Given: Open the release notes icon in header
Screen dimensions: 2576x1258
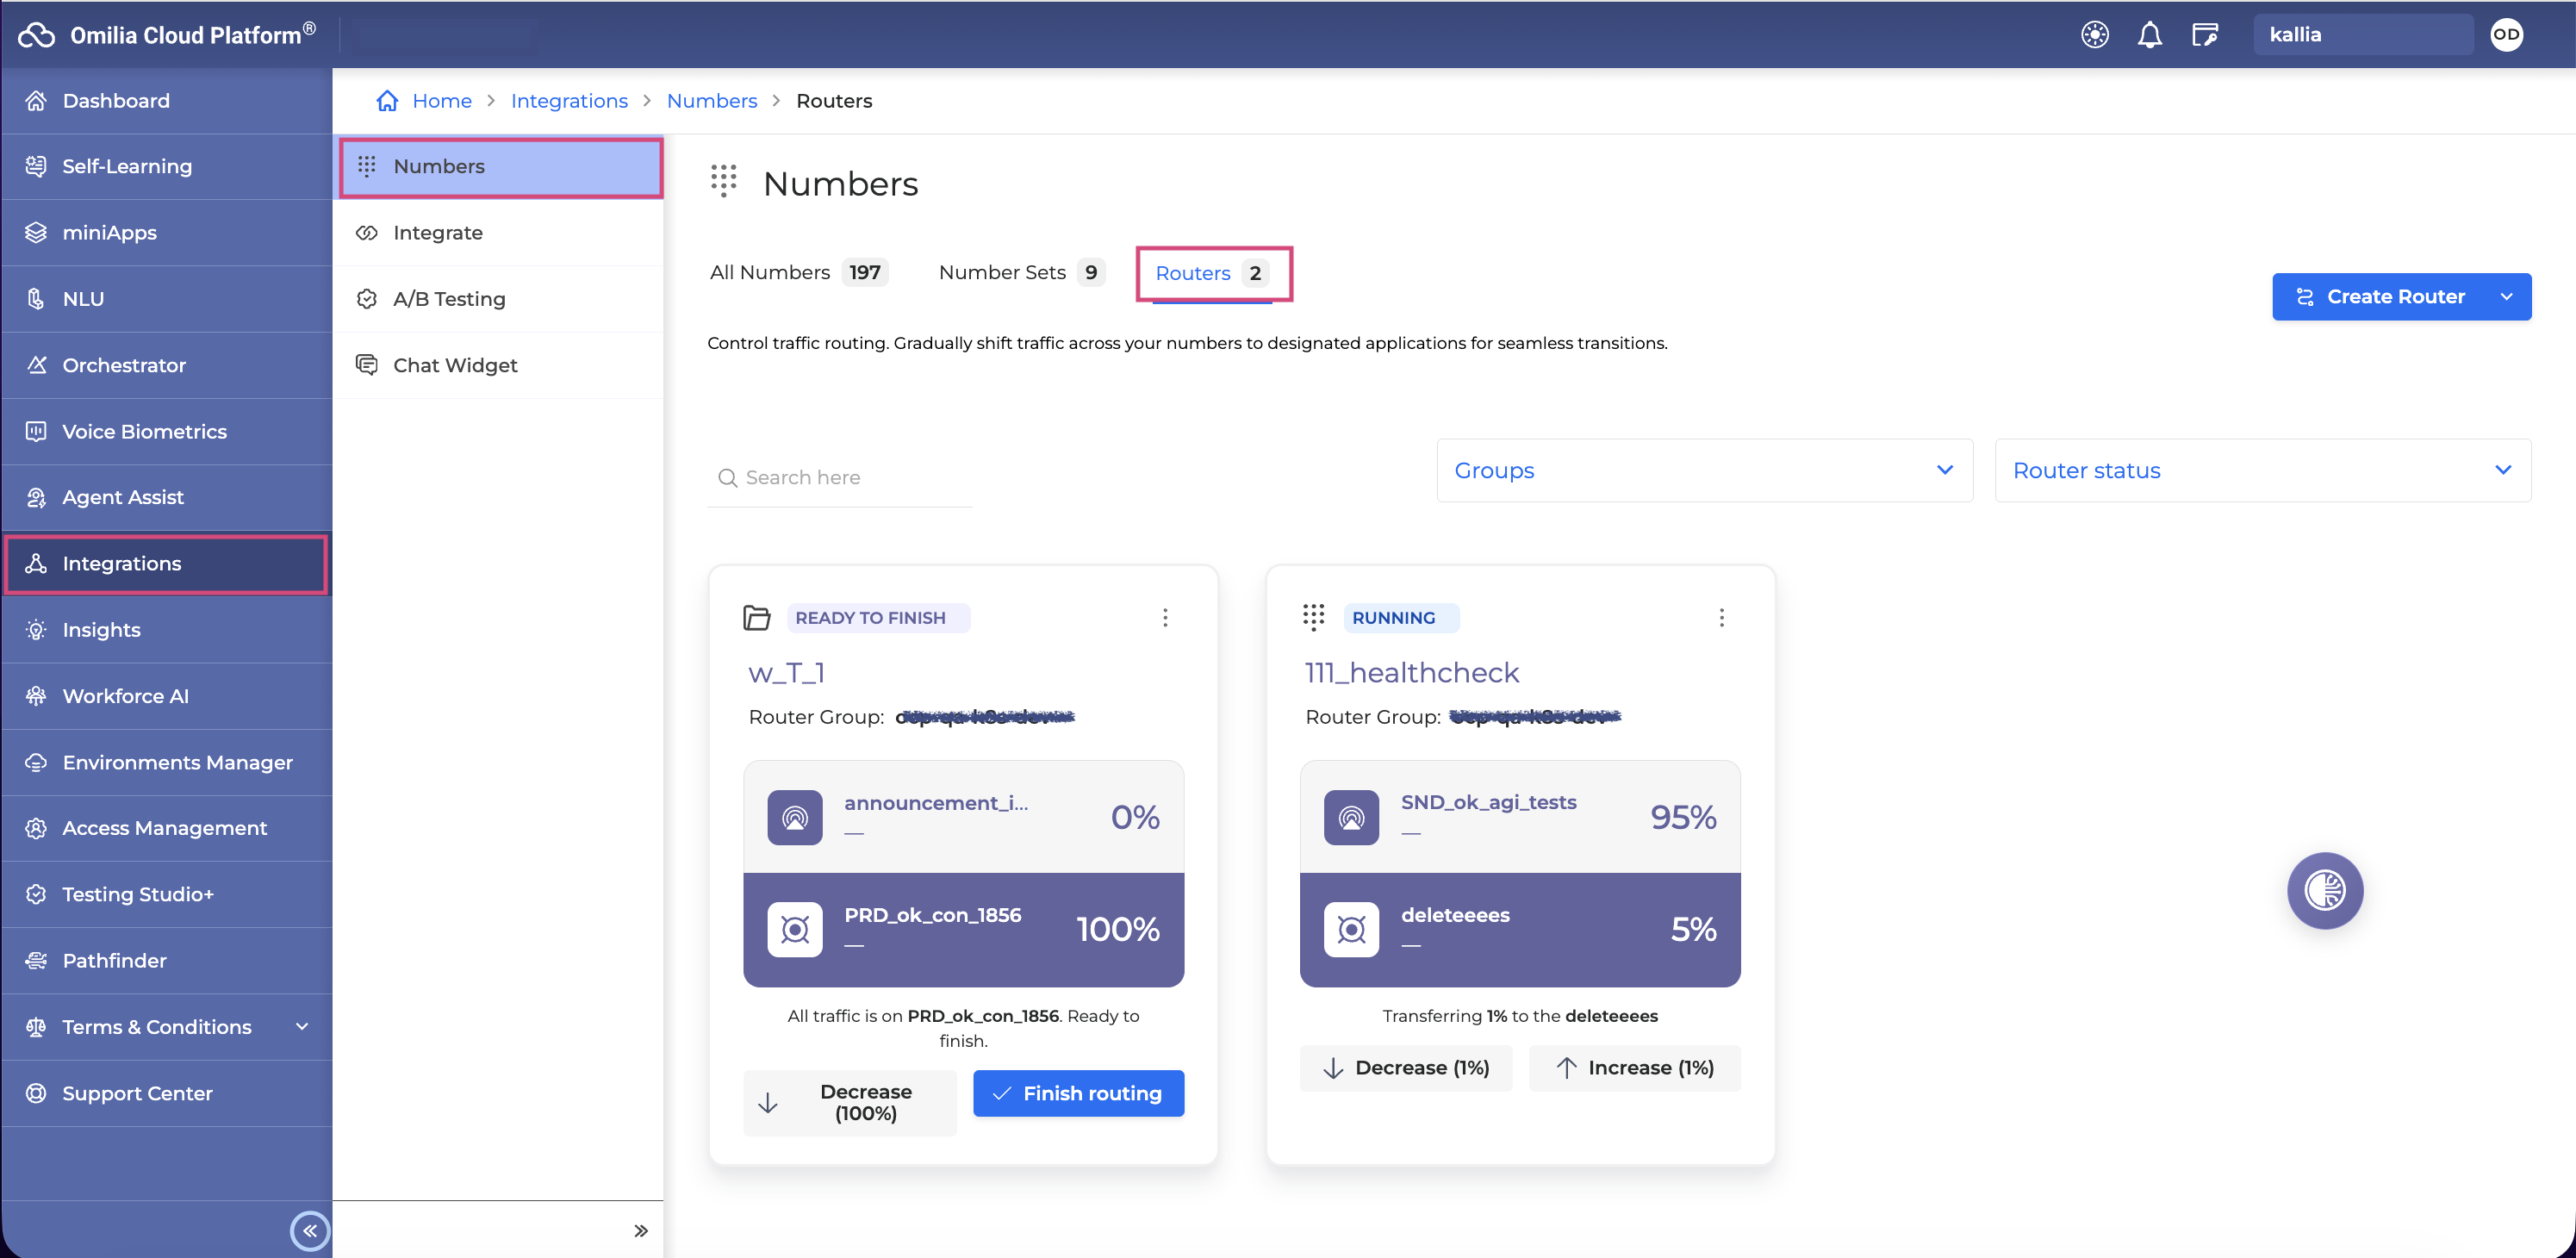Looking at the screenshot, I should pos(2204,35).
